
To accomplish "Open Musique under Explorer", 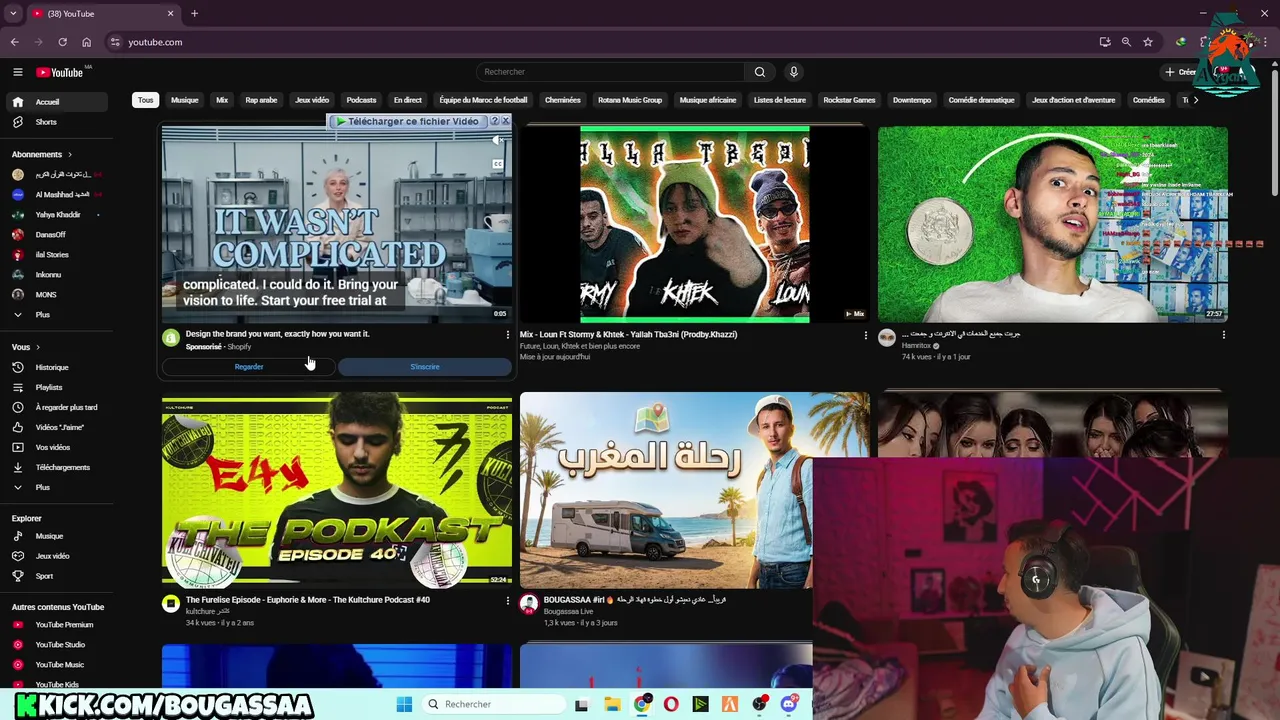I will pyautogui.click(x=56, y=536).
